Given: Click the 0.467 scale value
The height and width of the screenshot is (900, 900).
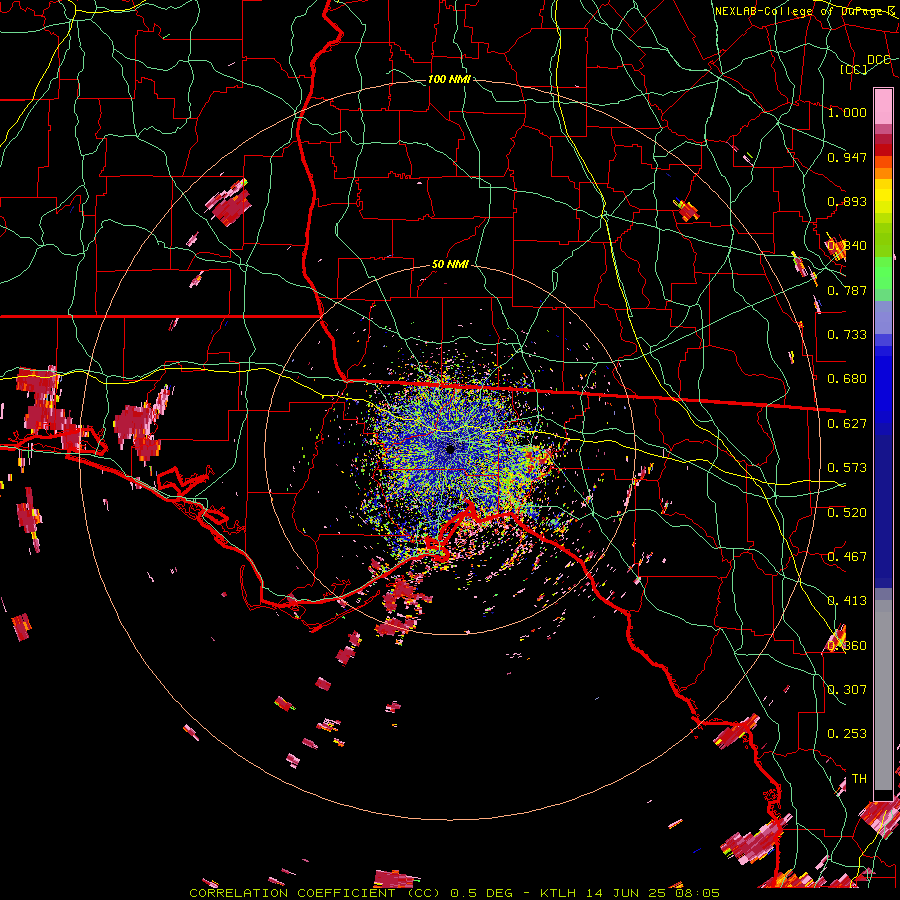Looking at the screenshot, I should [847, 557].
